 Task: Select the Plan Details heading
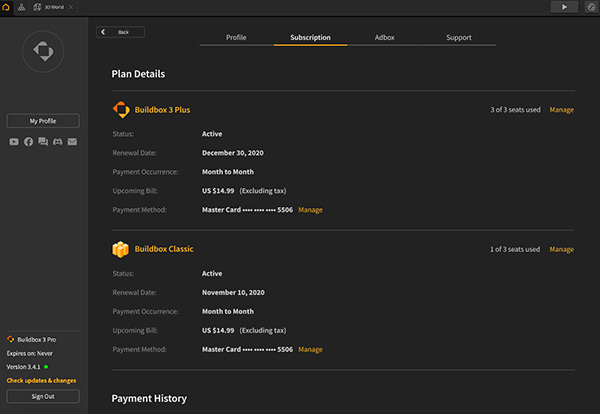(138, 74)
